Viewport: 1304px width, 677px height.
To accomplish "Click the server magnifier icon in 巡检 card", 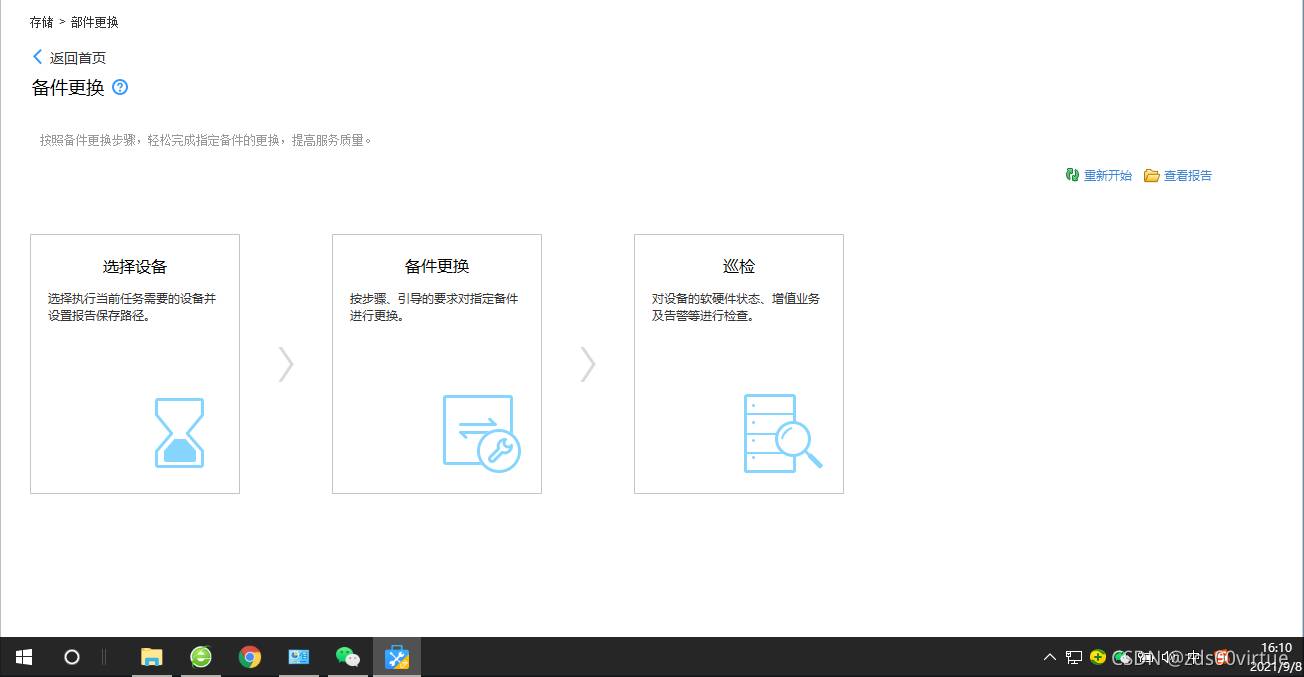I will (x=783, y=433).
